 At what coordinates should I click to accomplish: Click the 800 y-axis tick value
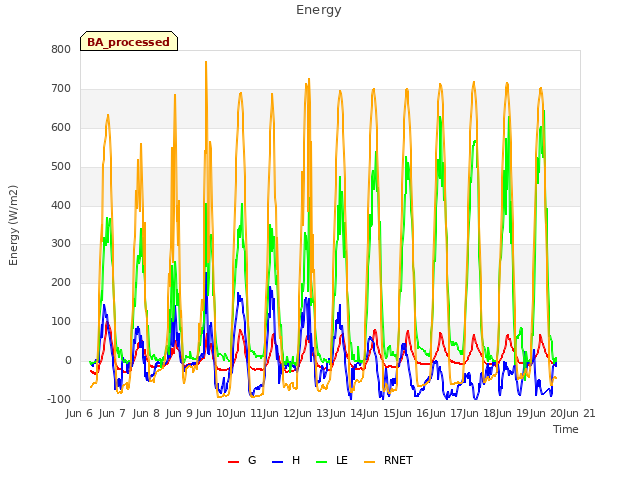click(x=61, y=50)
